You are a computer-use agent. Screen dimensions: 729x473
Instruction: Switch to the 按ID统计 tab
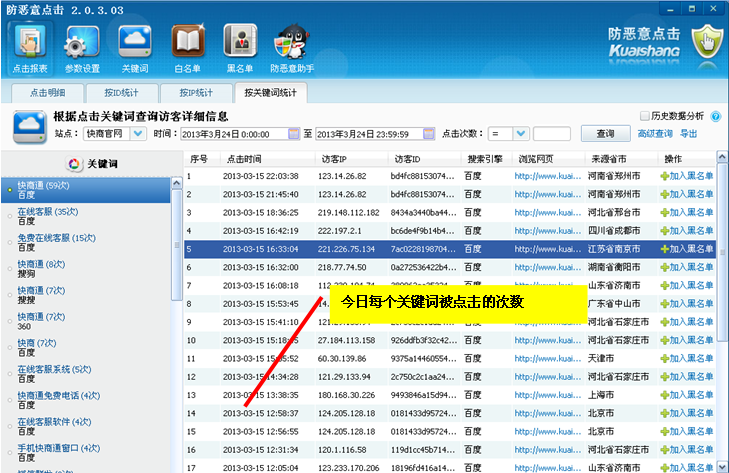tap(121, 93)
